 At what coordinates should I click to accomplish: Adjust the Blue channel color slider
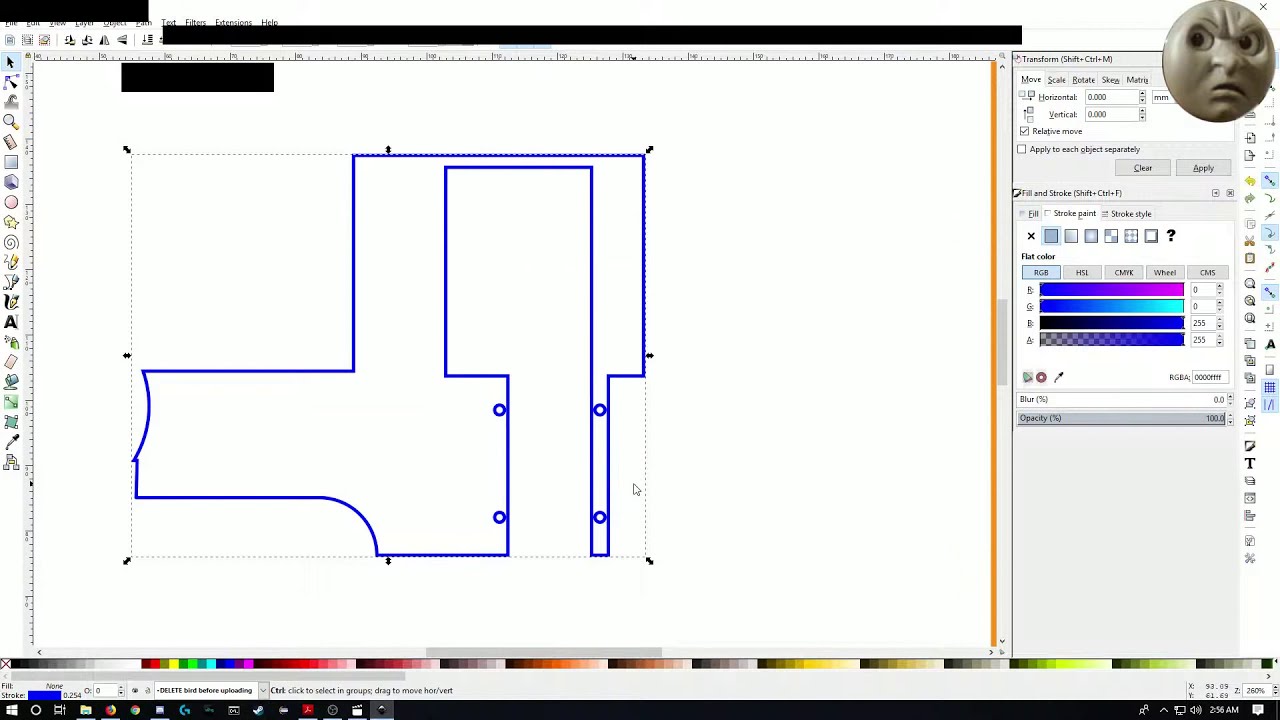pos(1112,323)
